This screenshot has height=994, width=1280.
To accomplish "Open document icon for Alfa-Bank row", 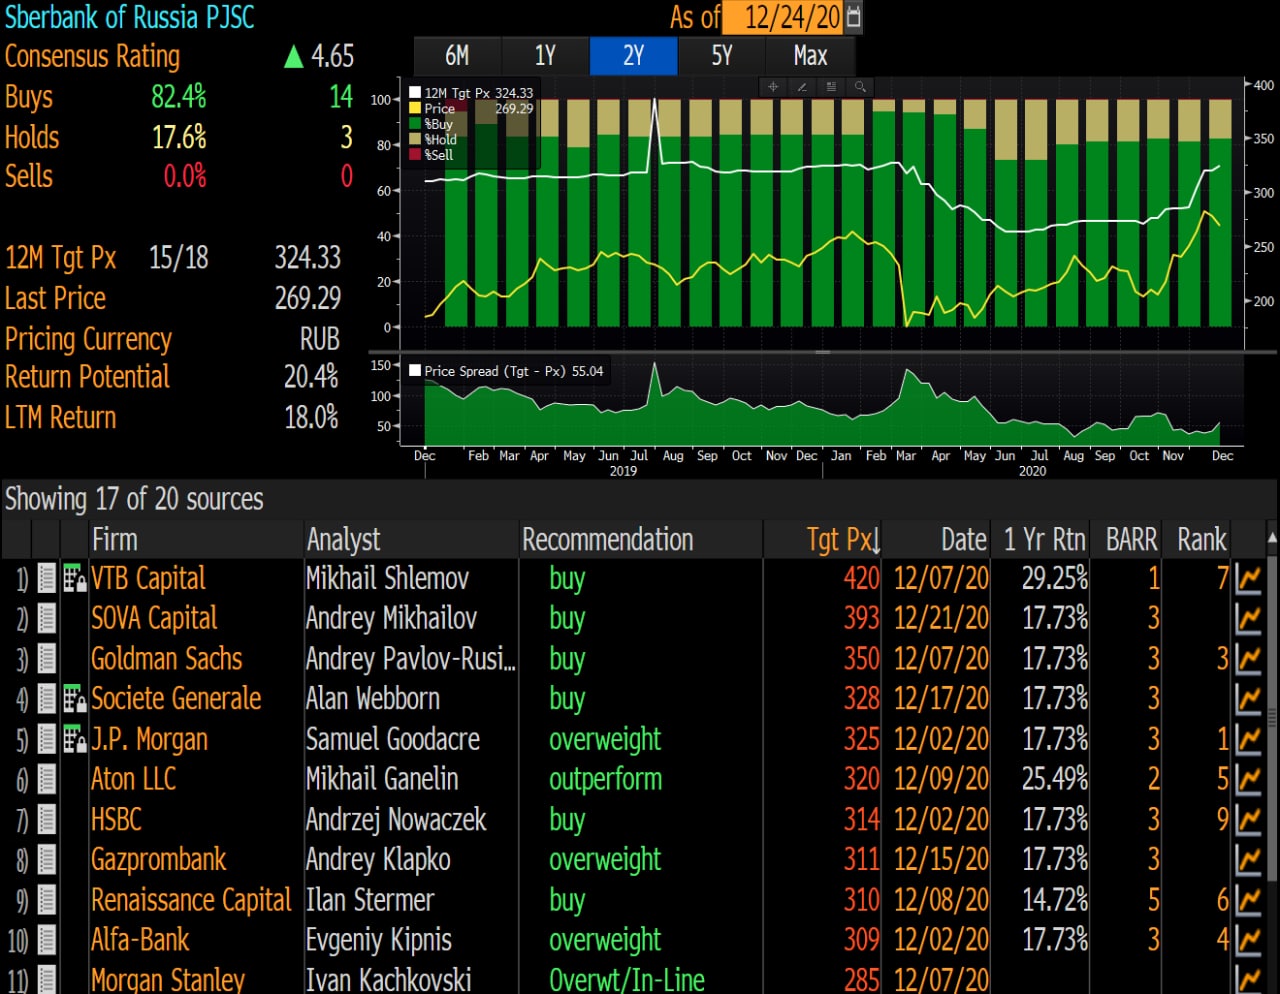I will pyautogui.click(x=46, y=940).
